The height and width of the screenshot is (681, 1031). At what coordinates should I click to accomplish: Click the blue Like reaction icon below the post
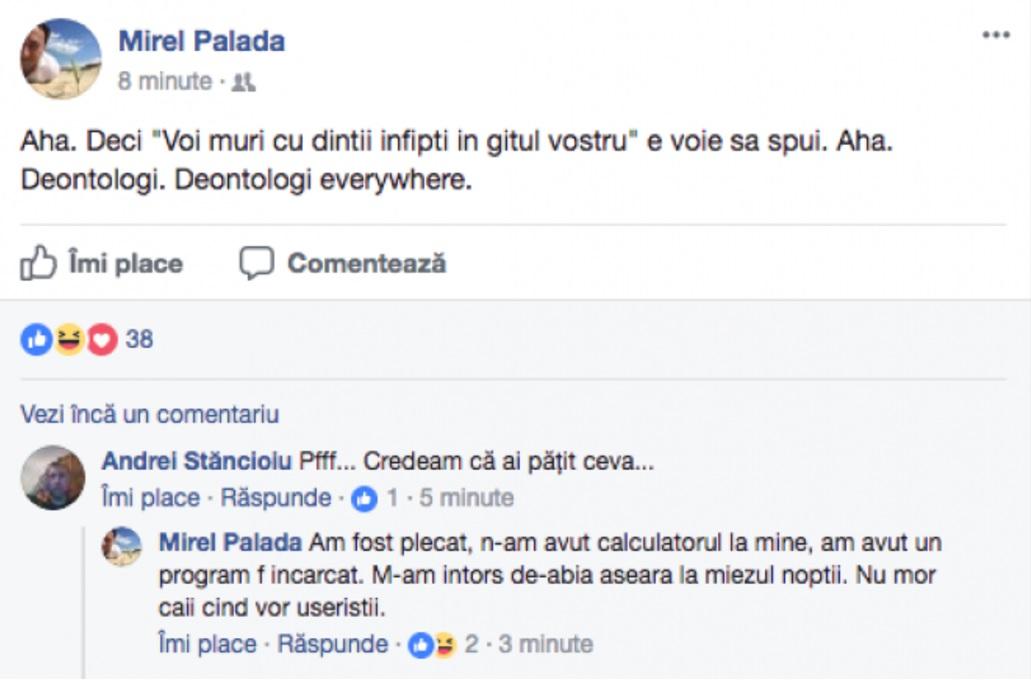(35, 340)
